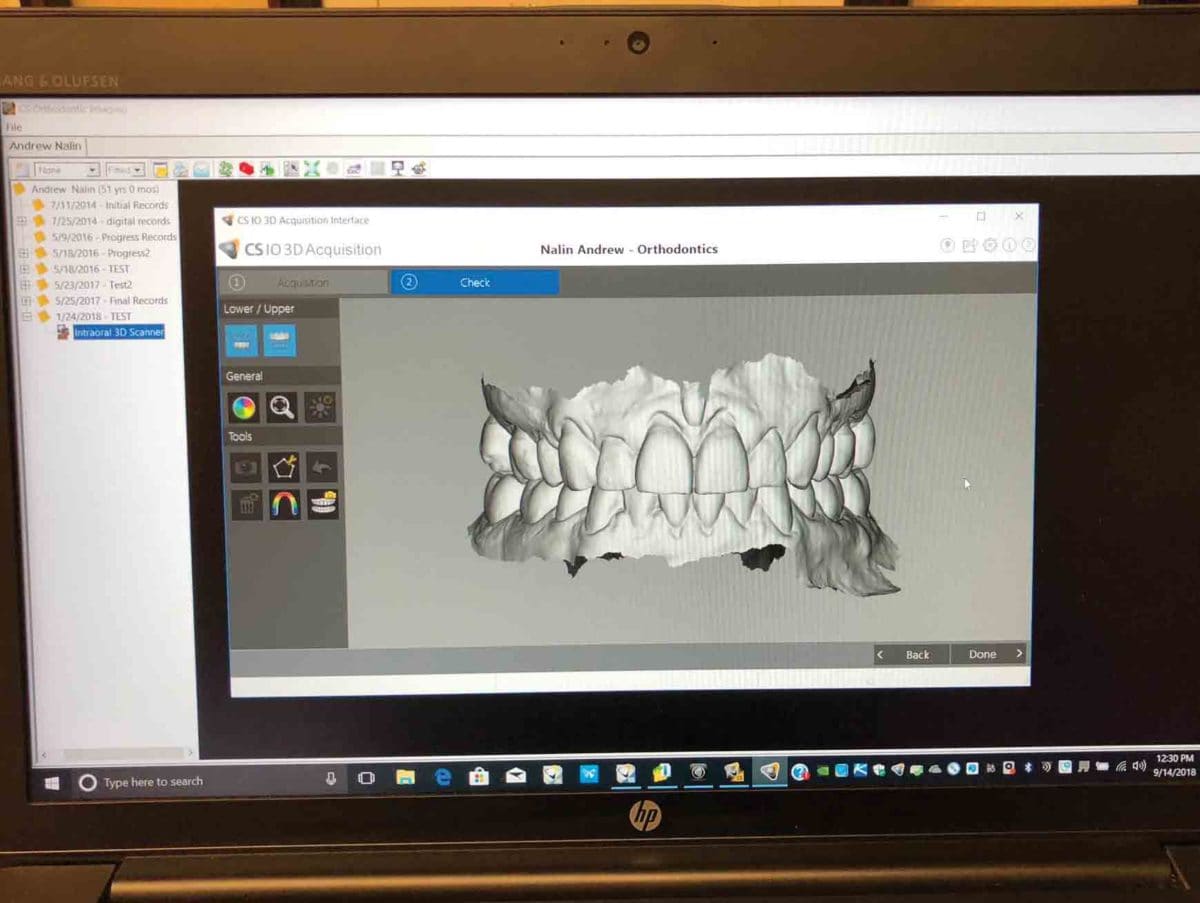Open the rainbow arch occlusion map tool
This screenshot has height=903, width=1200.
[284, 504]
